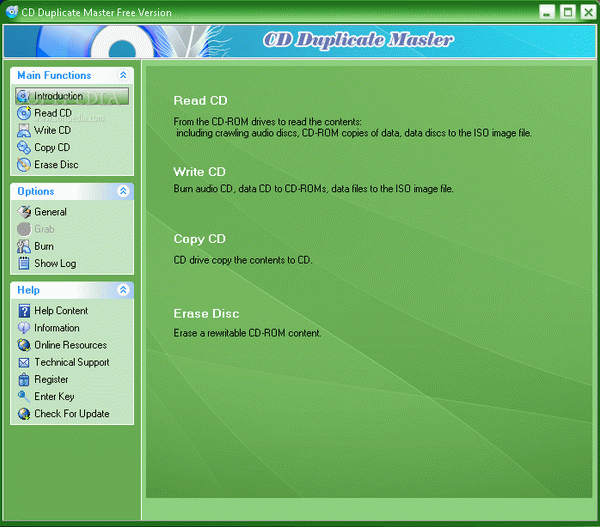Open the Copy CD function

(x=52, y=148)
